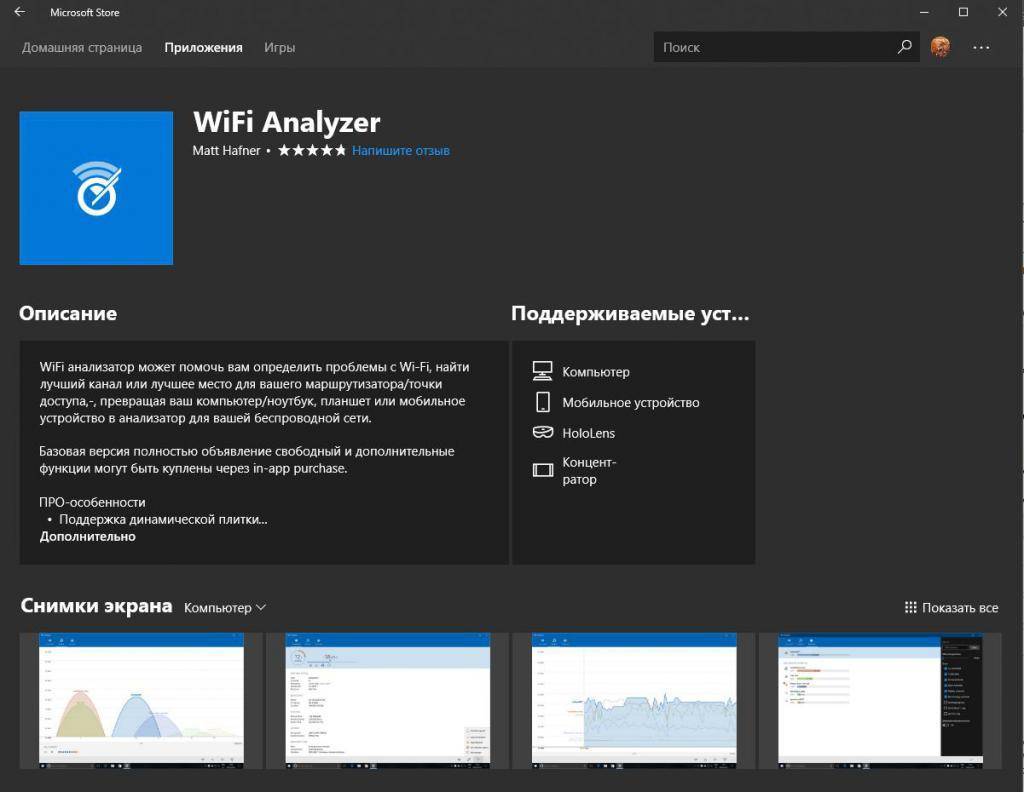Viewport: 1024px width, 792px height.
Task: Minimize the Microsoft Store window
Action: [x=924, y=12]
